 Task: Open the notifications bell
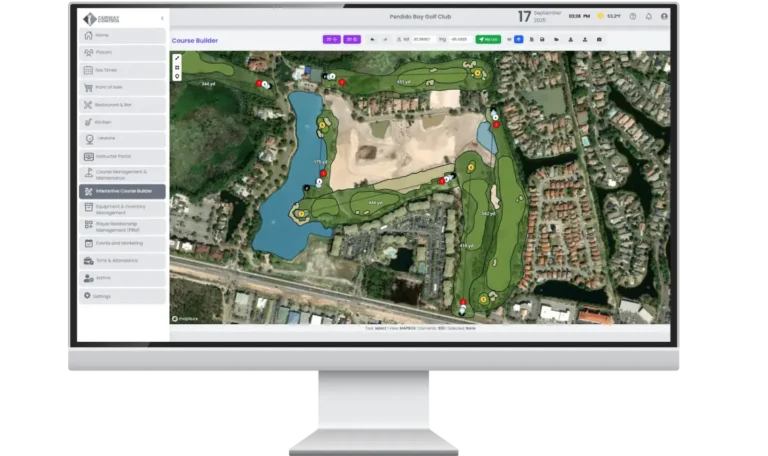pos(649,17)
